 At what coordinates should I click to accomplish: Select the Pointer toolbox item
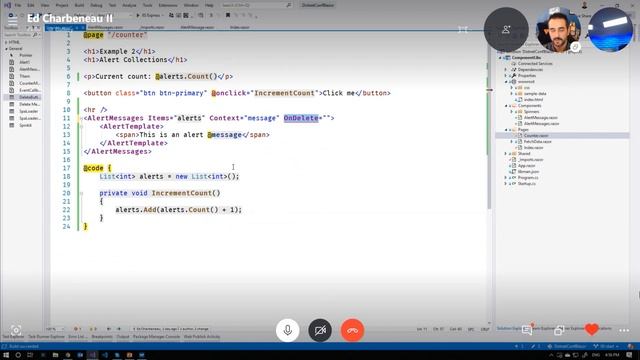point(25,55)
